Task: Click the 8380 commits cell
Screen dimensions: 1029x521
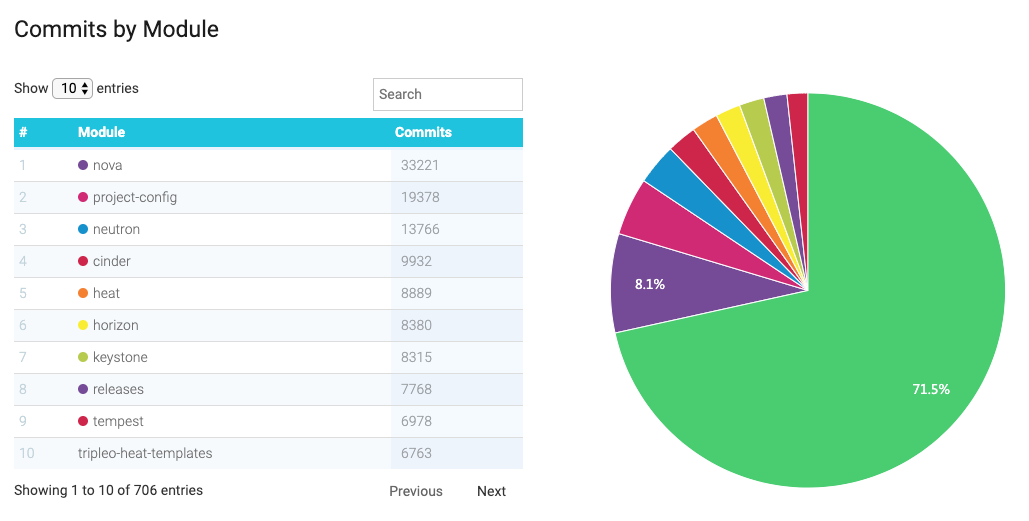Action: (x=457, y=325)
